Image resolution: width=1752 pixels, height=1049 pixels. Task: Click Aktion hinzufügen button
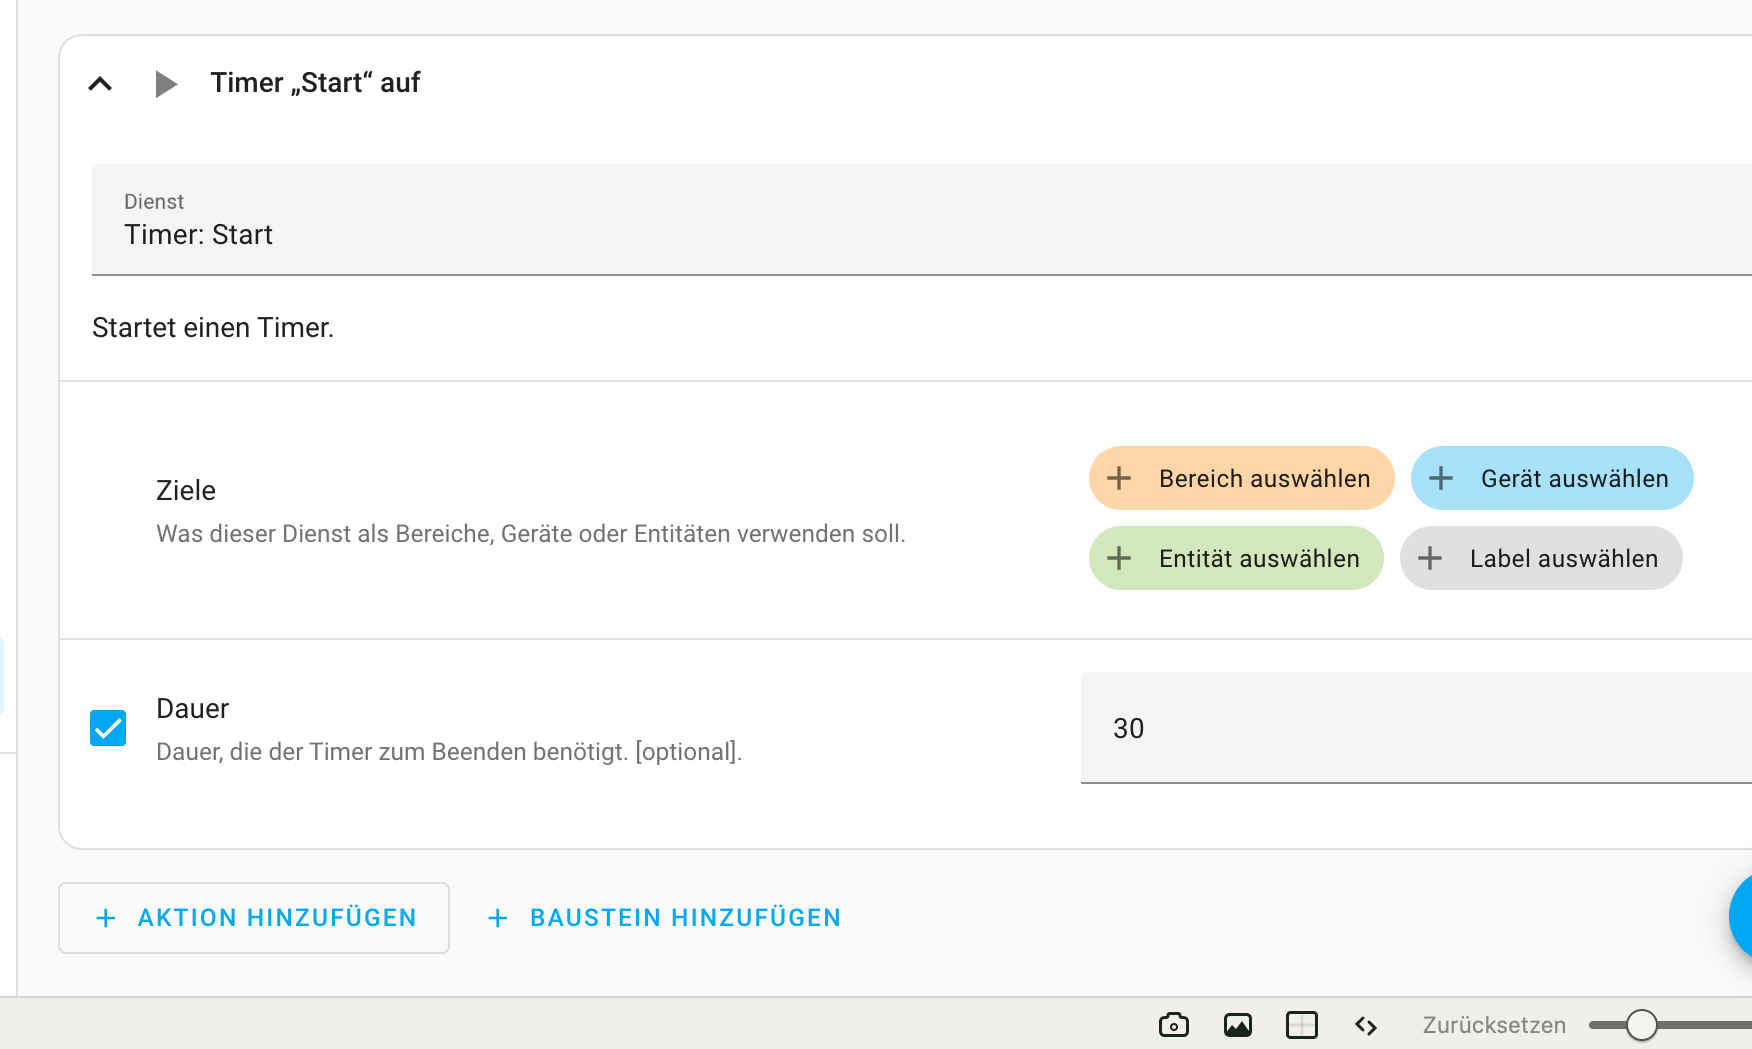click(x=254, y=918)
